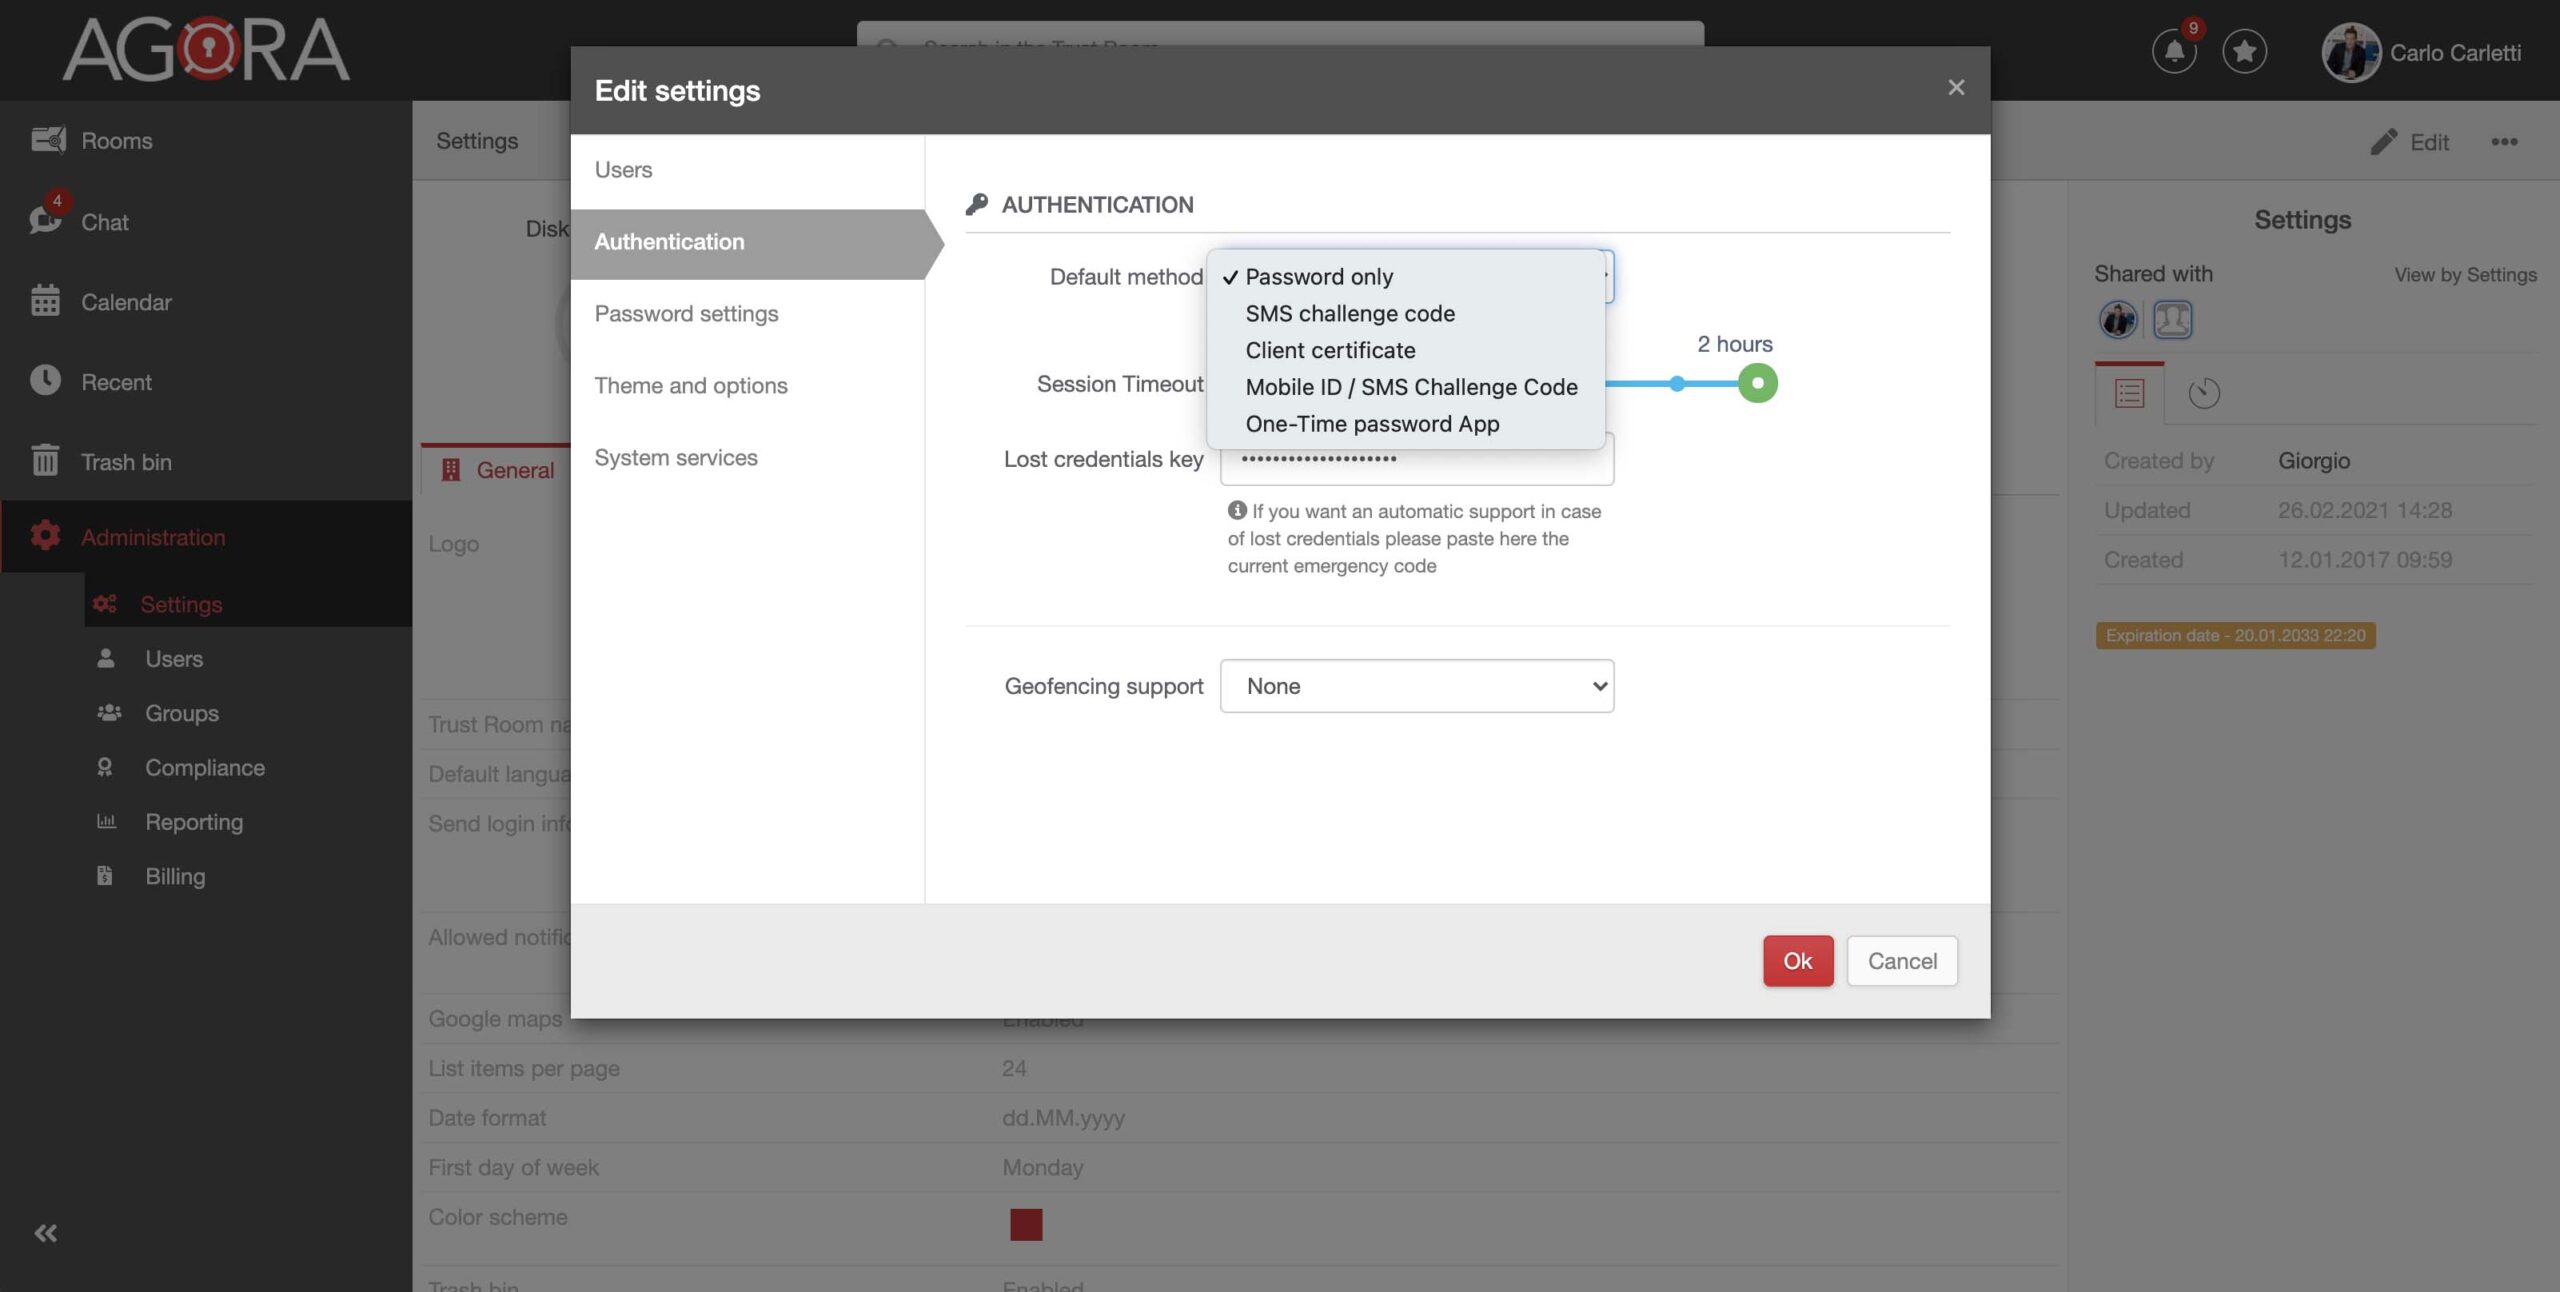Viewport: 2560px width, 1292px height.
Task: Open Groups under Administration
Action: pos(181,713)
